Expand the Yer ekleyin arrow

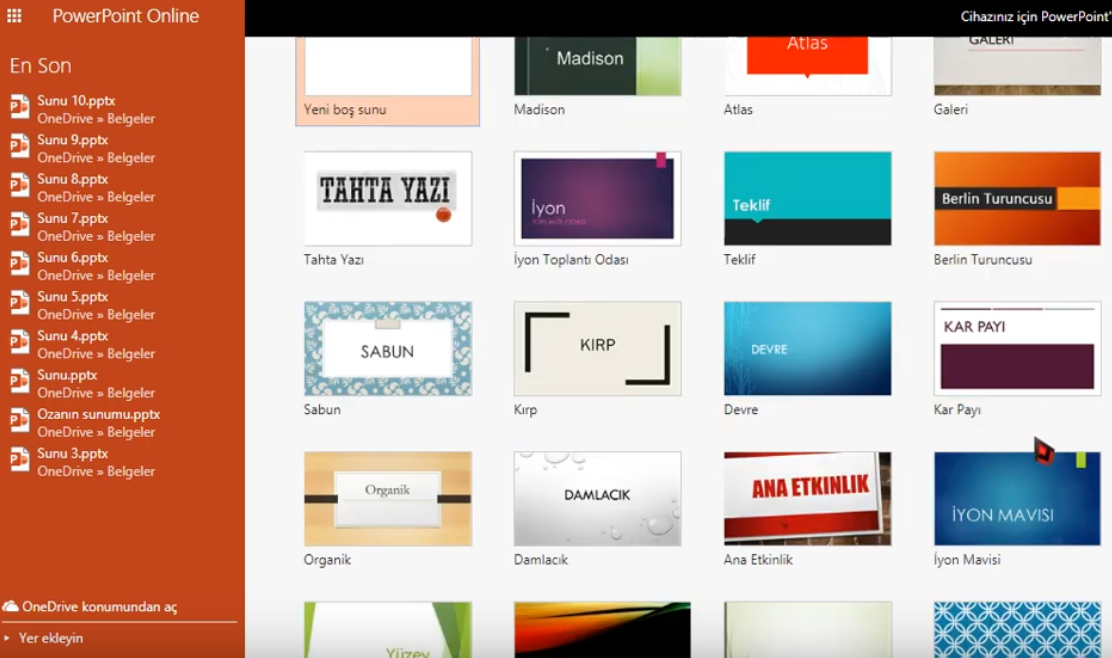[7, 638]
